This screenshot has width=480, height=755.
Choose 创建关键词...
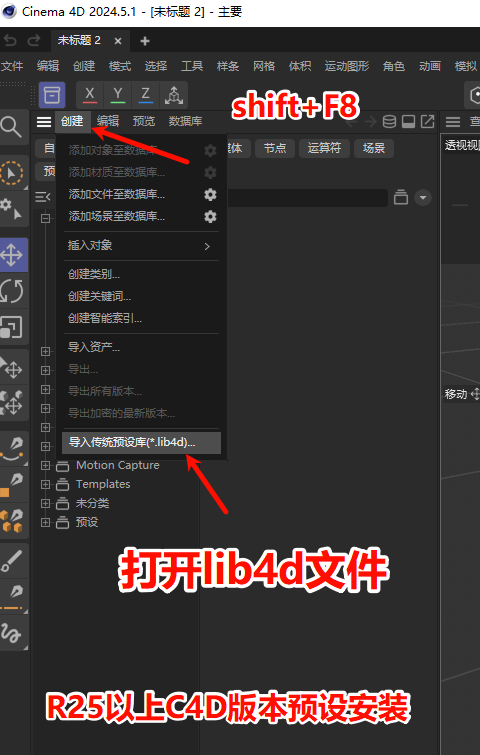pos(142,297)
